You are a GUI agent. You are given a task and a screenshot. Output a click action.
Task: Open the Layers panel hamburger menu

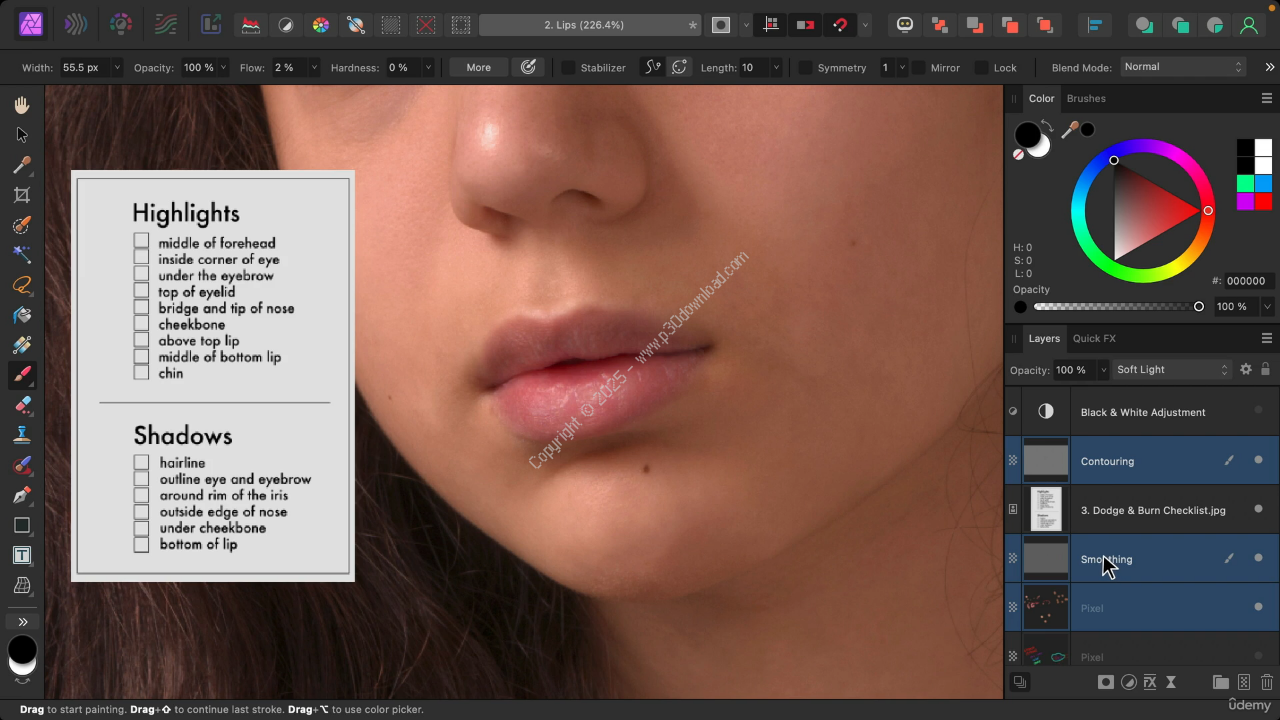[1266, 338]
